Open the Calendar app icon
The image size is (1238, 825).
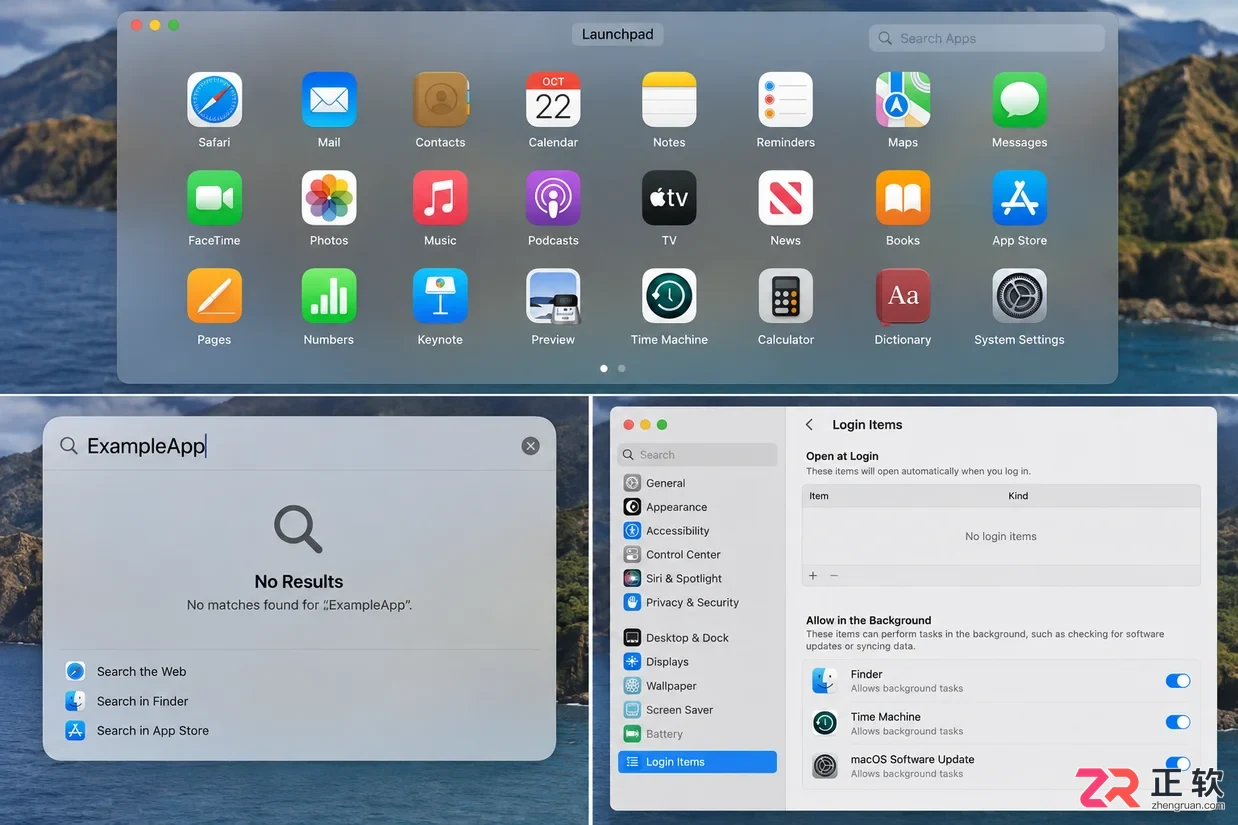(x=553, y=99)
